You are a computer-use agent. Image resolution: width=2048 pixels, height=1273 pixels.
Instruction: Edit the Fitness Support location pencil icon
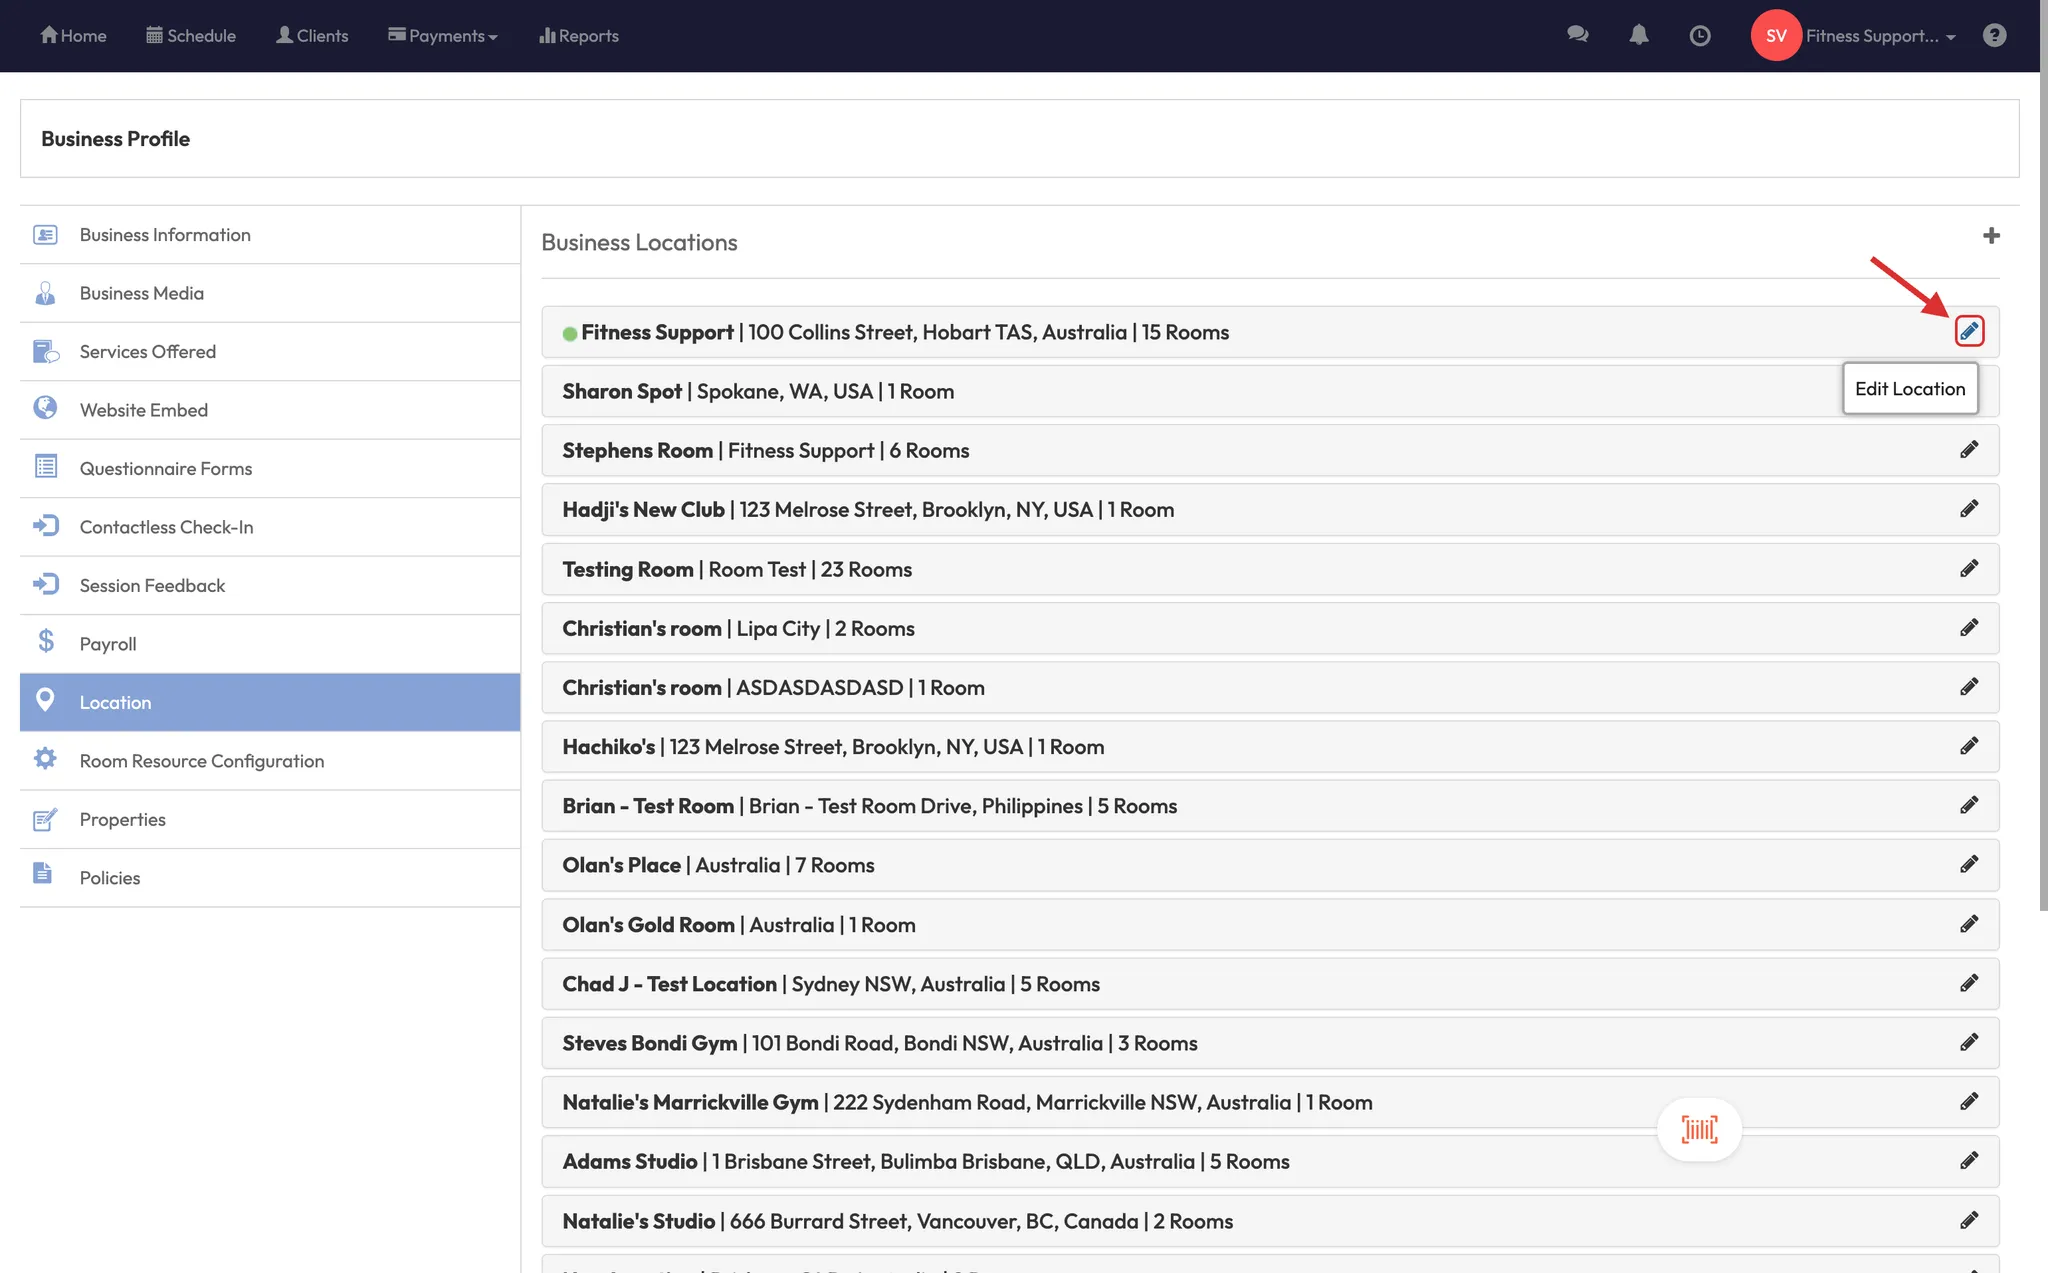point(1969,331)
